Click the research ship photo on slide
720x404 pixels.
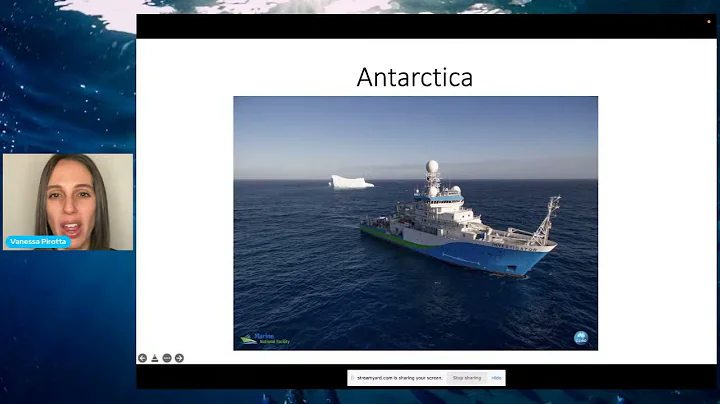[x=416, y=223]
